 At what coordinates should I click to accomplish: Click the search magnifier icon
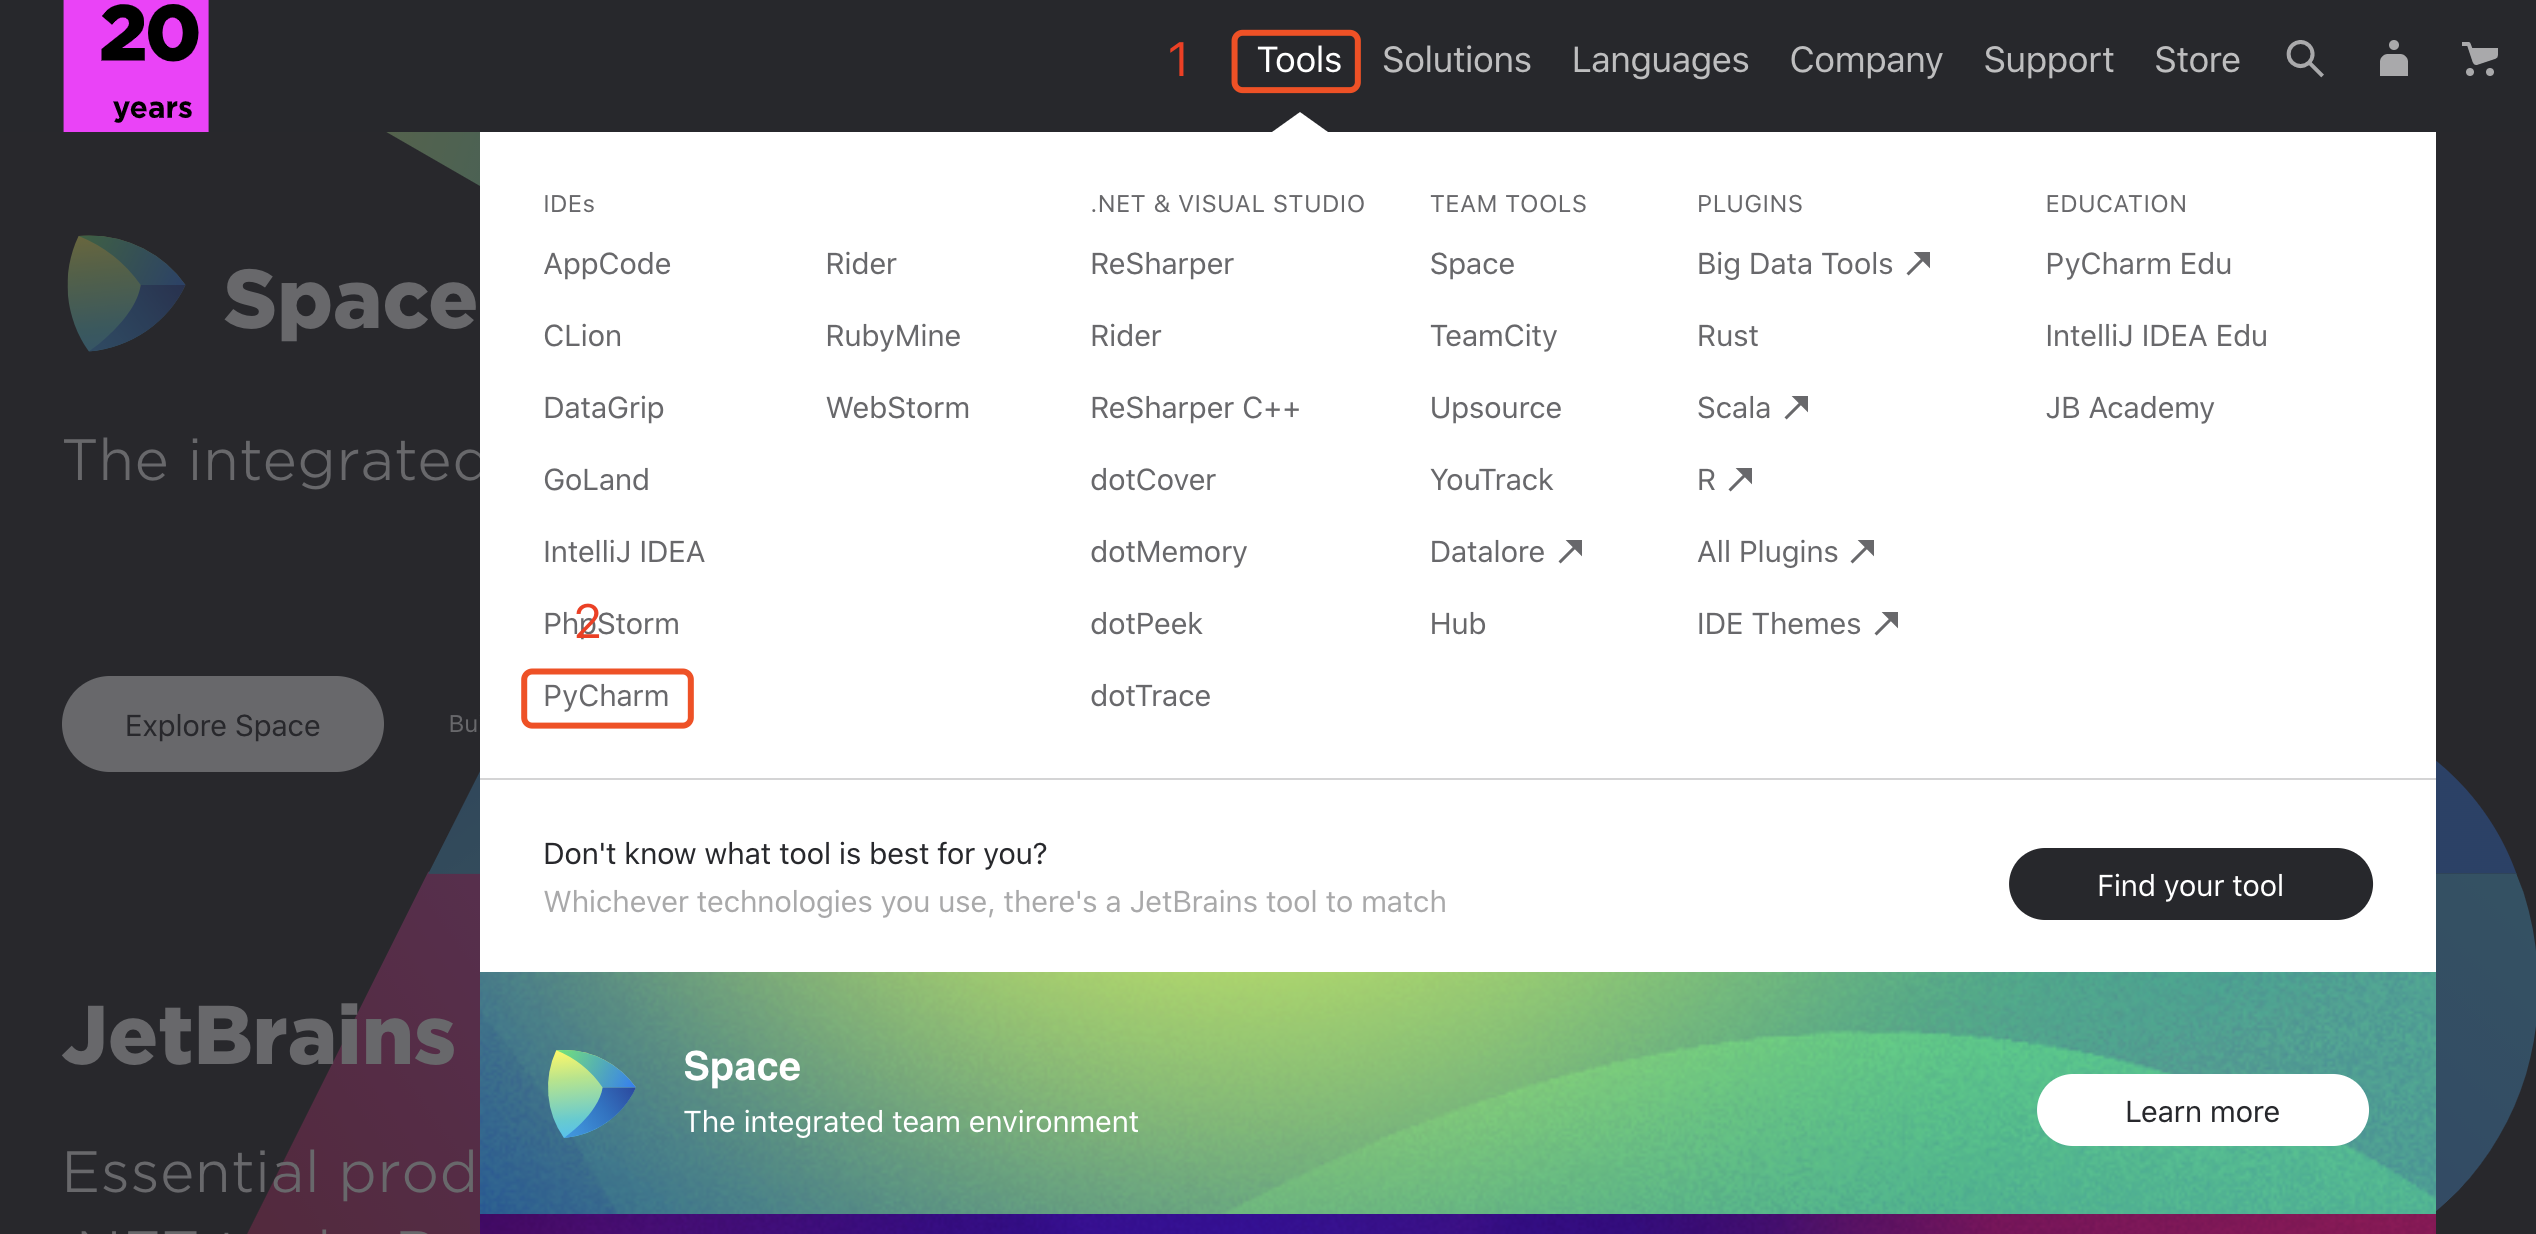pyautogui.click(x=2304, y=60)
